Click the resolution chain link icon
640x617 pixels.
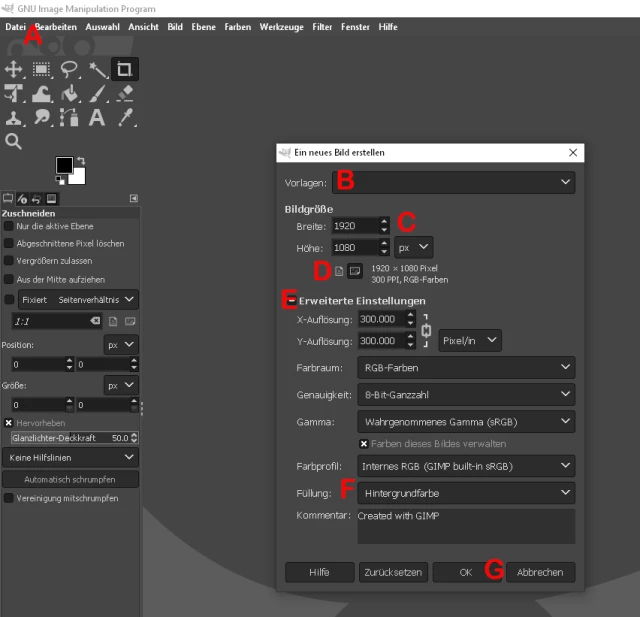(426, 330)
